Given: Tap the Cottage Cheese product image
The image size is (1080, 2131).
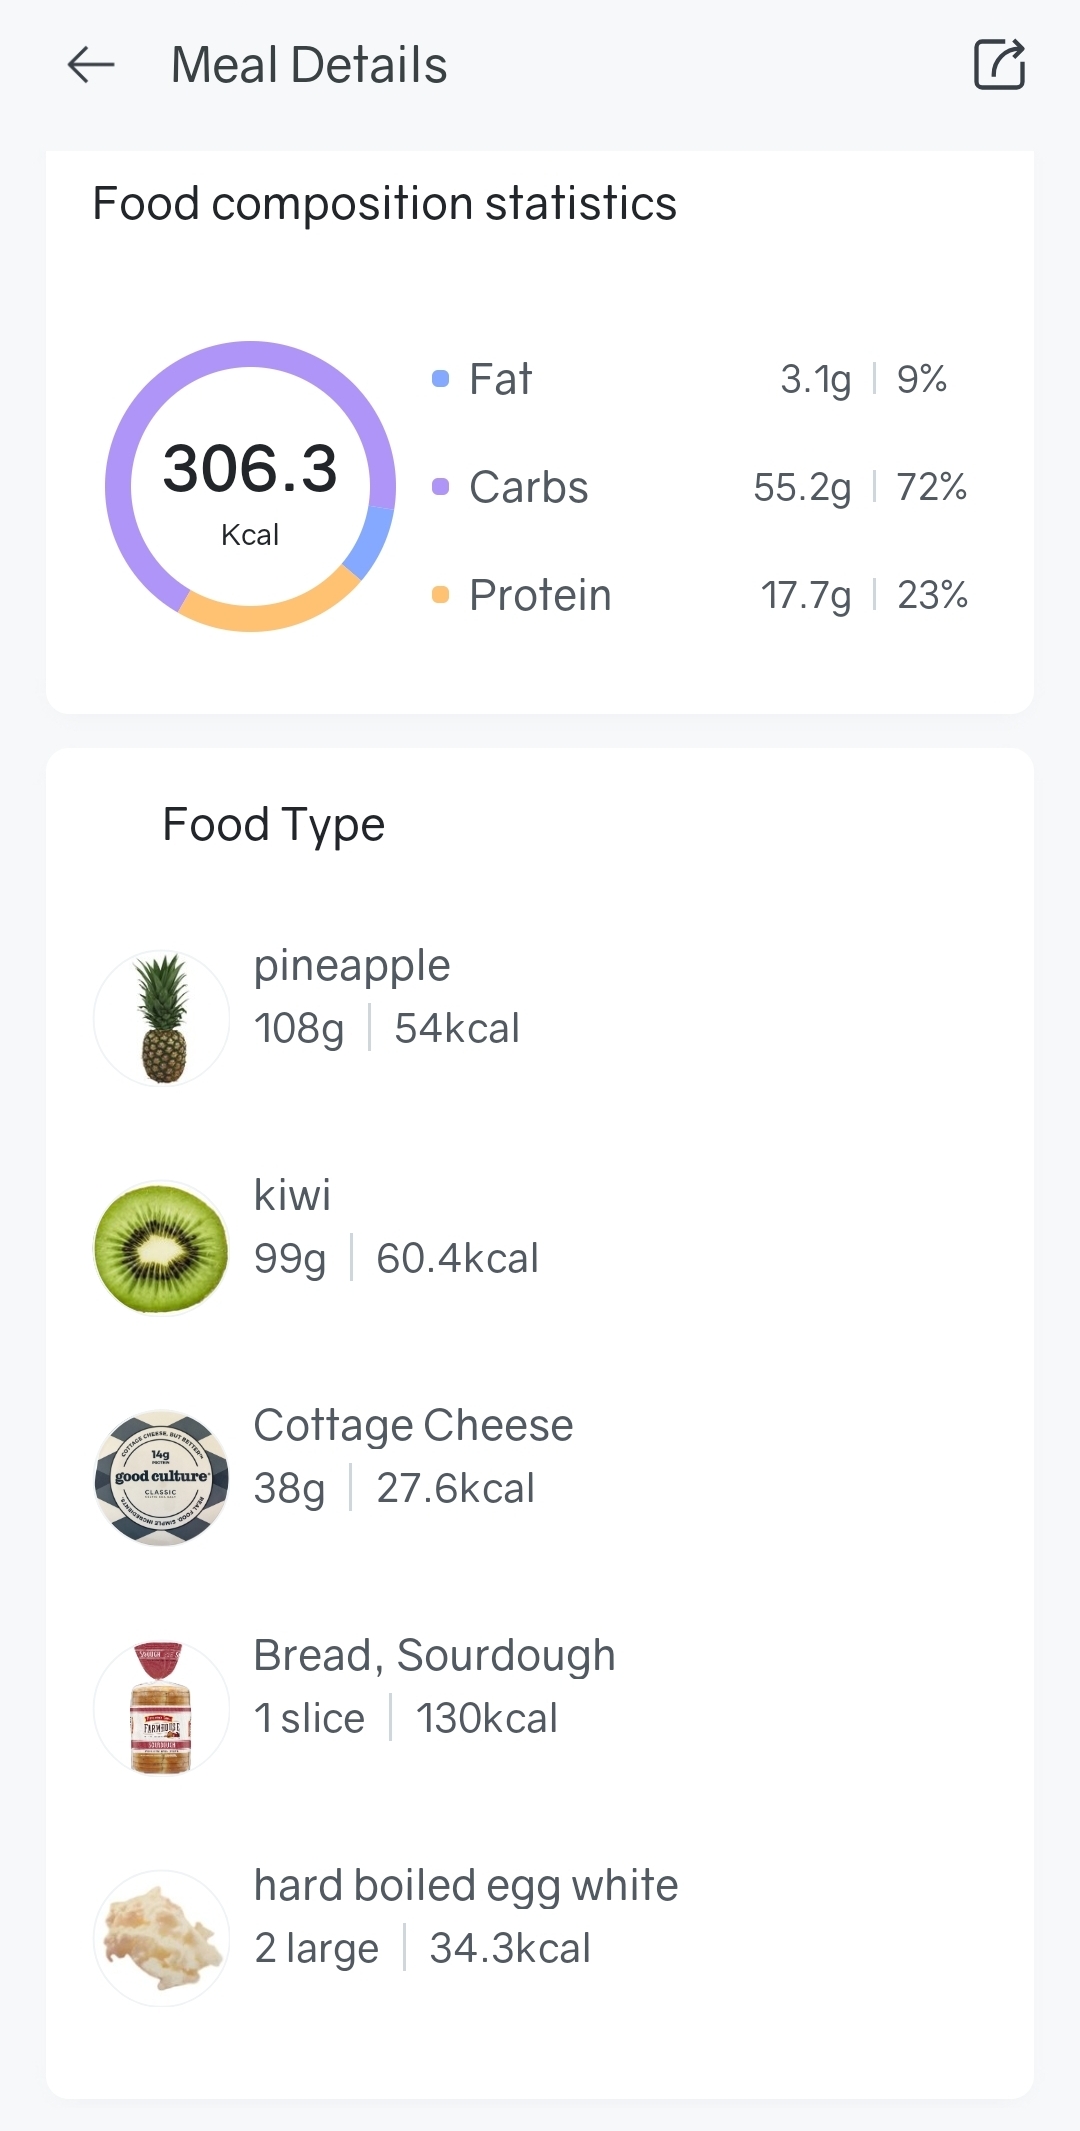Looking at the screenshot, I should coord(162,1478).
